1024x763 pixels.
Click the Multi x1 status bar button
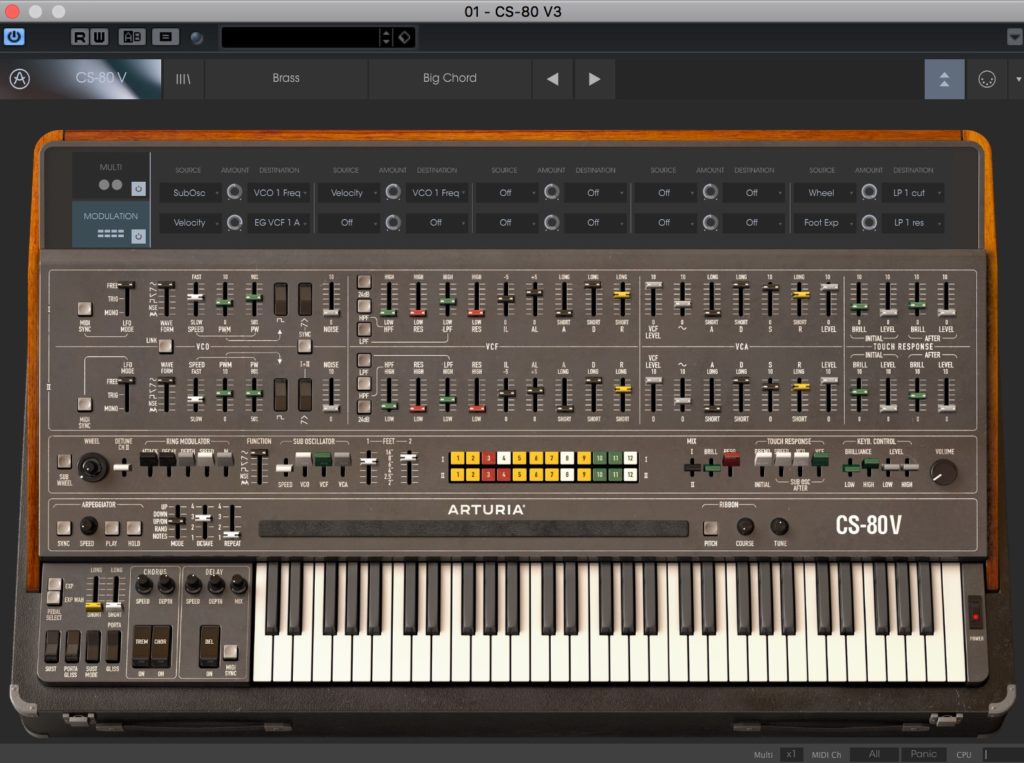pyautogui.click(x=791, y=754)
